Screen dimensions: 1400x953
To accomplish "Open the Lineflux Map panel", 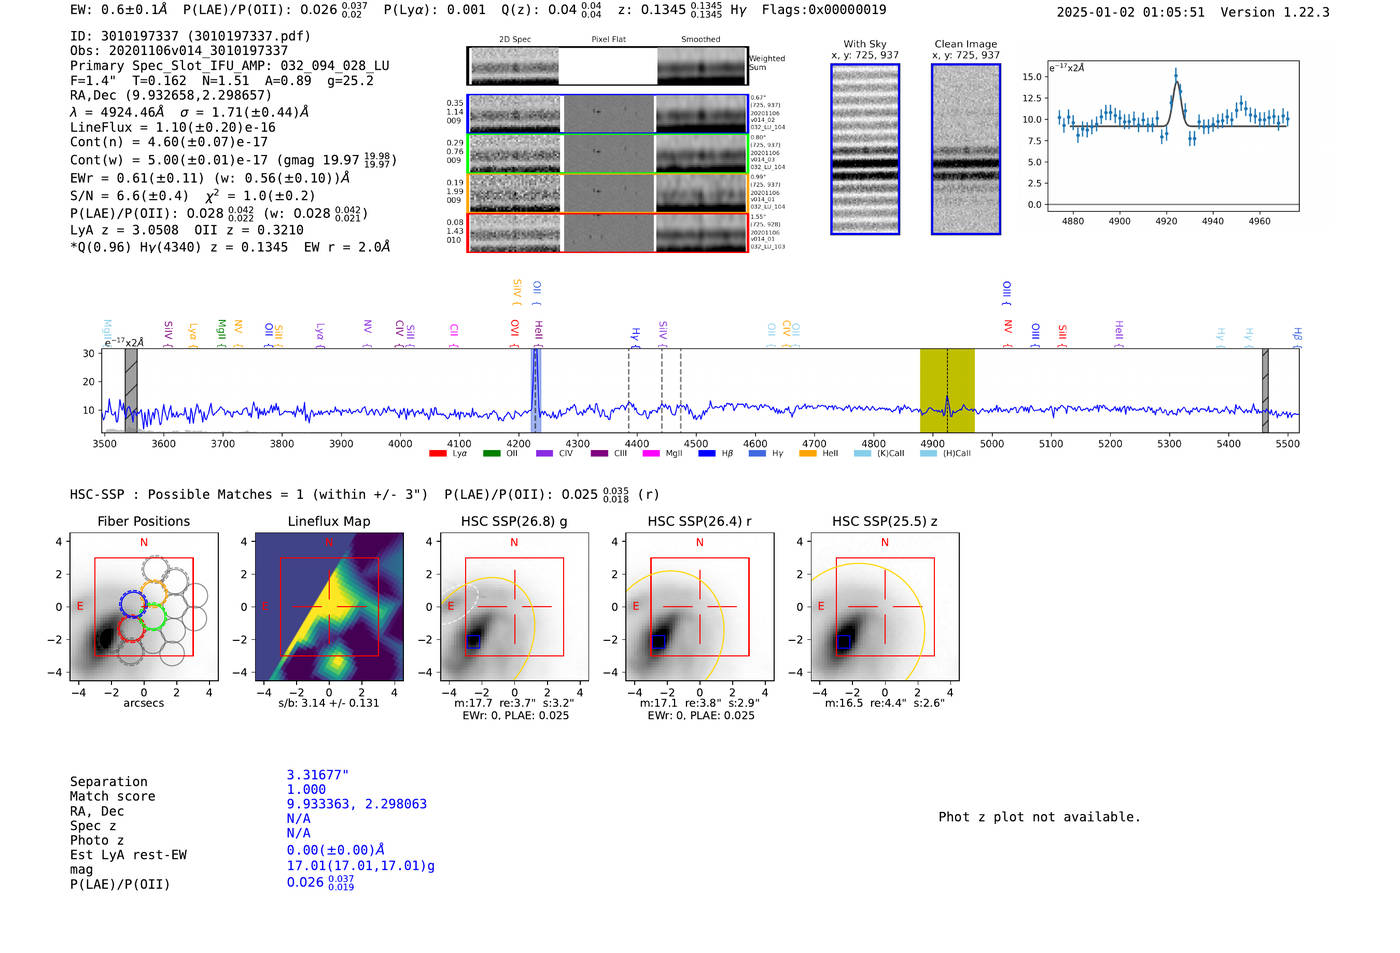I will [x=329, y=607].
